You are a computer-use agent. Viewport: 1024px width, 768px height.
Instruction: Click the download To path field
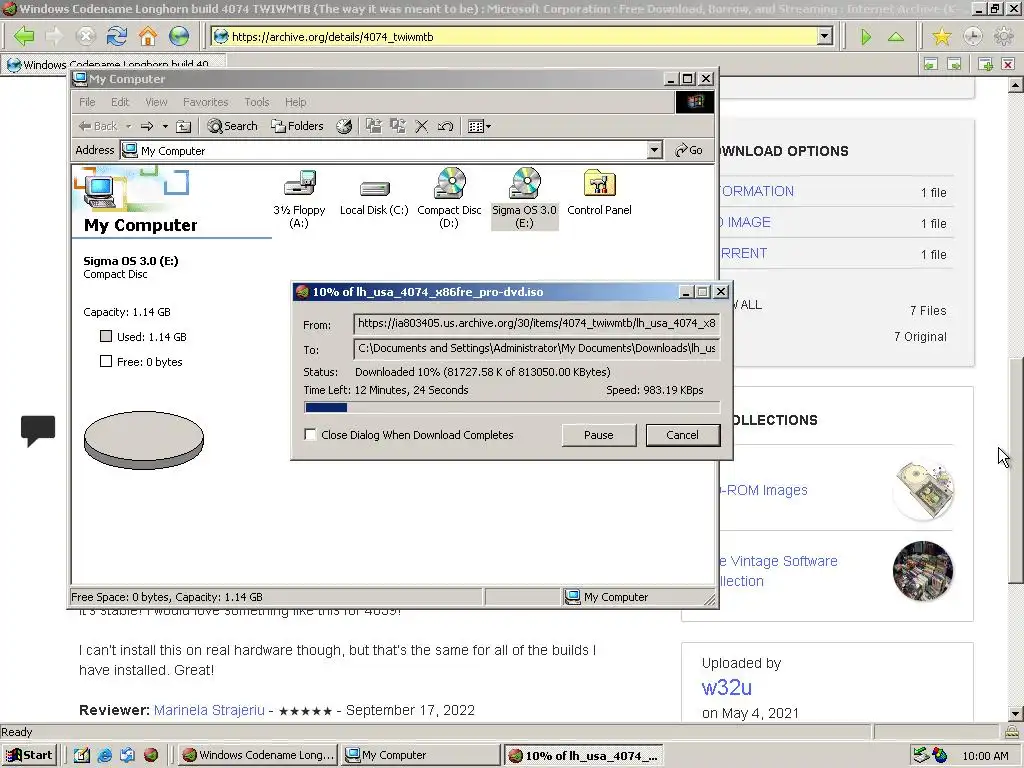coord(536,348)
